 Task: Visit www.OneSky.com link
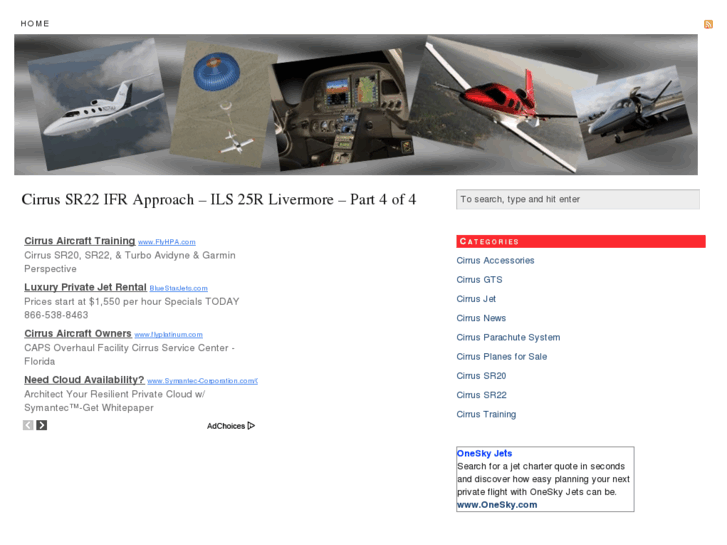[497, 505]
